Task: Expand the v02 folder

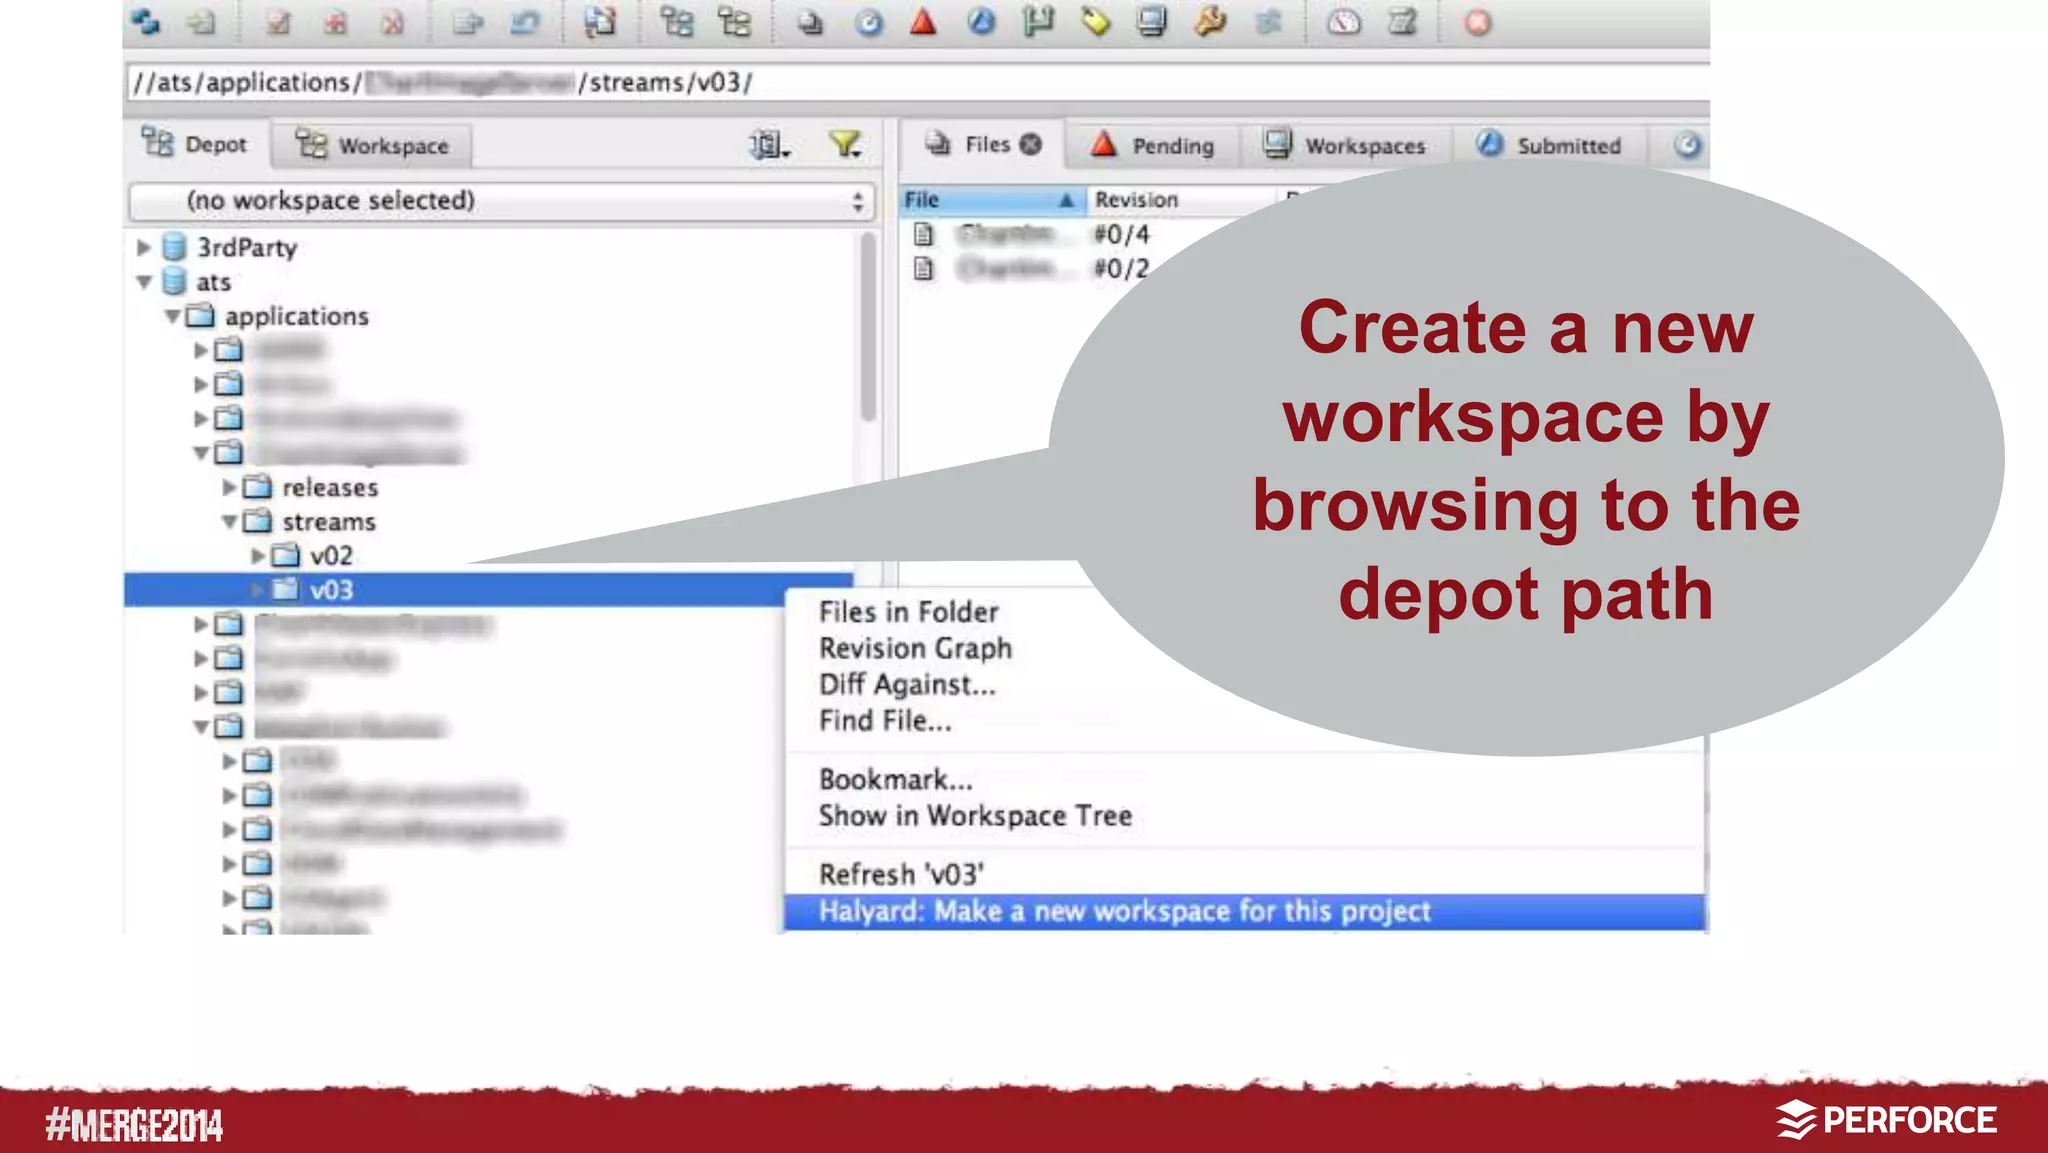Action: point(257,555)
